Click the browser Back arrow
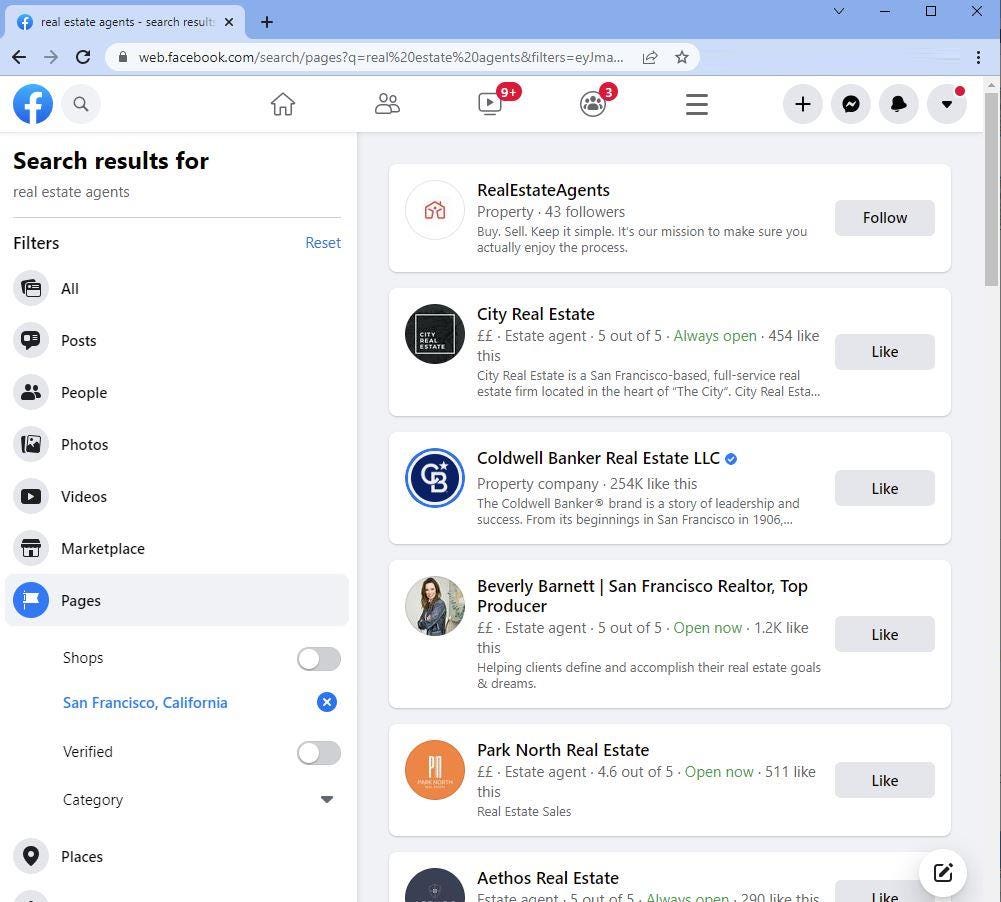Screen dimensions: 1001x902 point(19,57)
